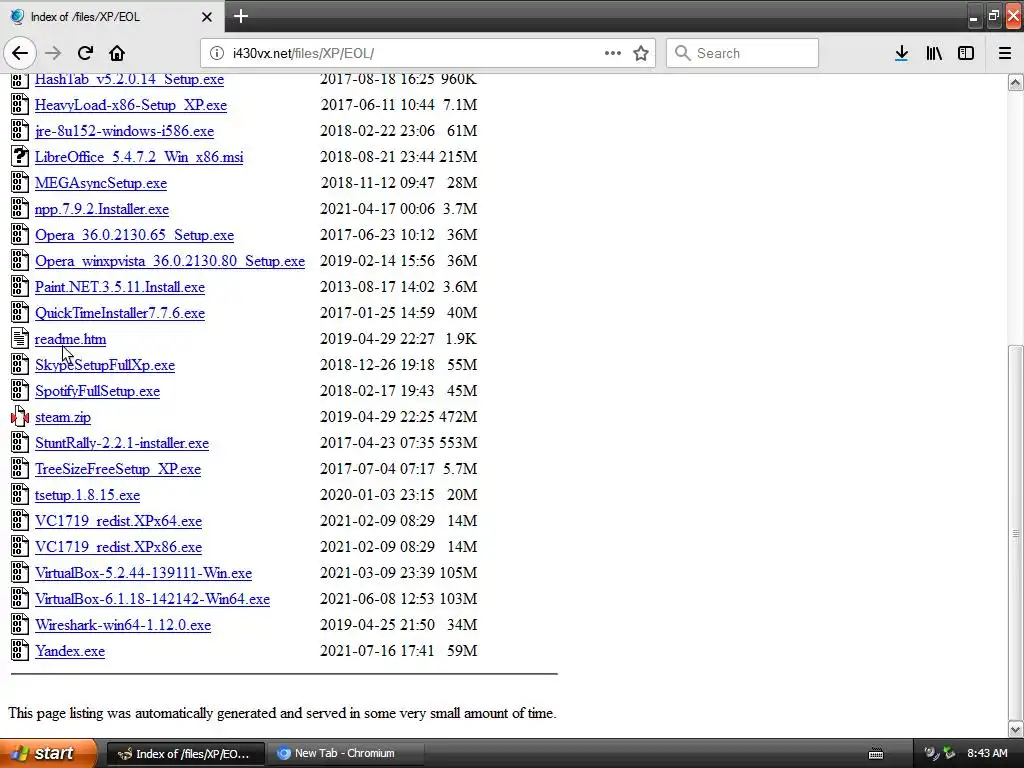Screen dimensions: 1024x768
Task: Download VirtualBox-5.2.44-139111-Win.exe
Action: 143,573
